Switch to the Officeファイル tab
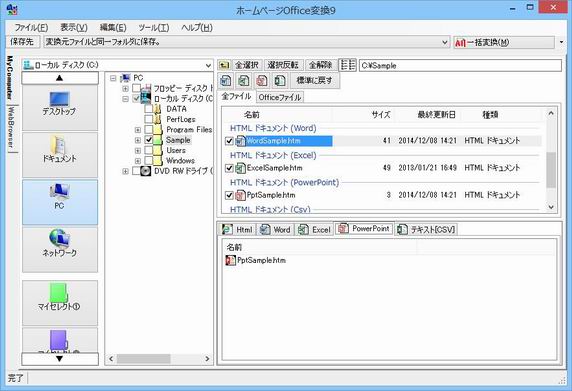572x391 pixels. tap(280, 97)
